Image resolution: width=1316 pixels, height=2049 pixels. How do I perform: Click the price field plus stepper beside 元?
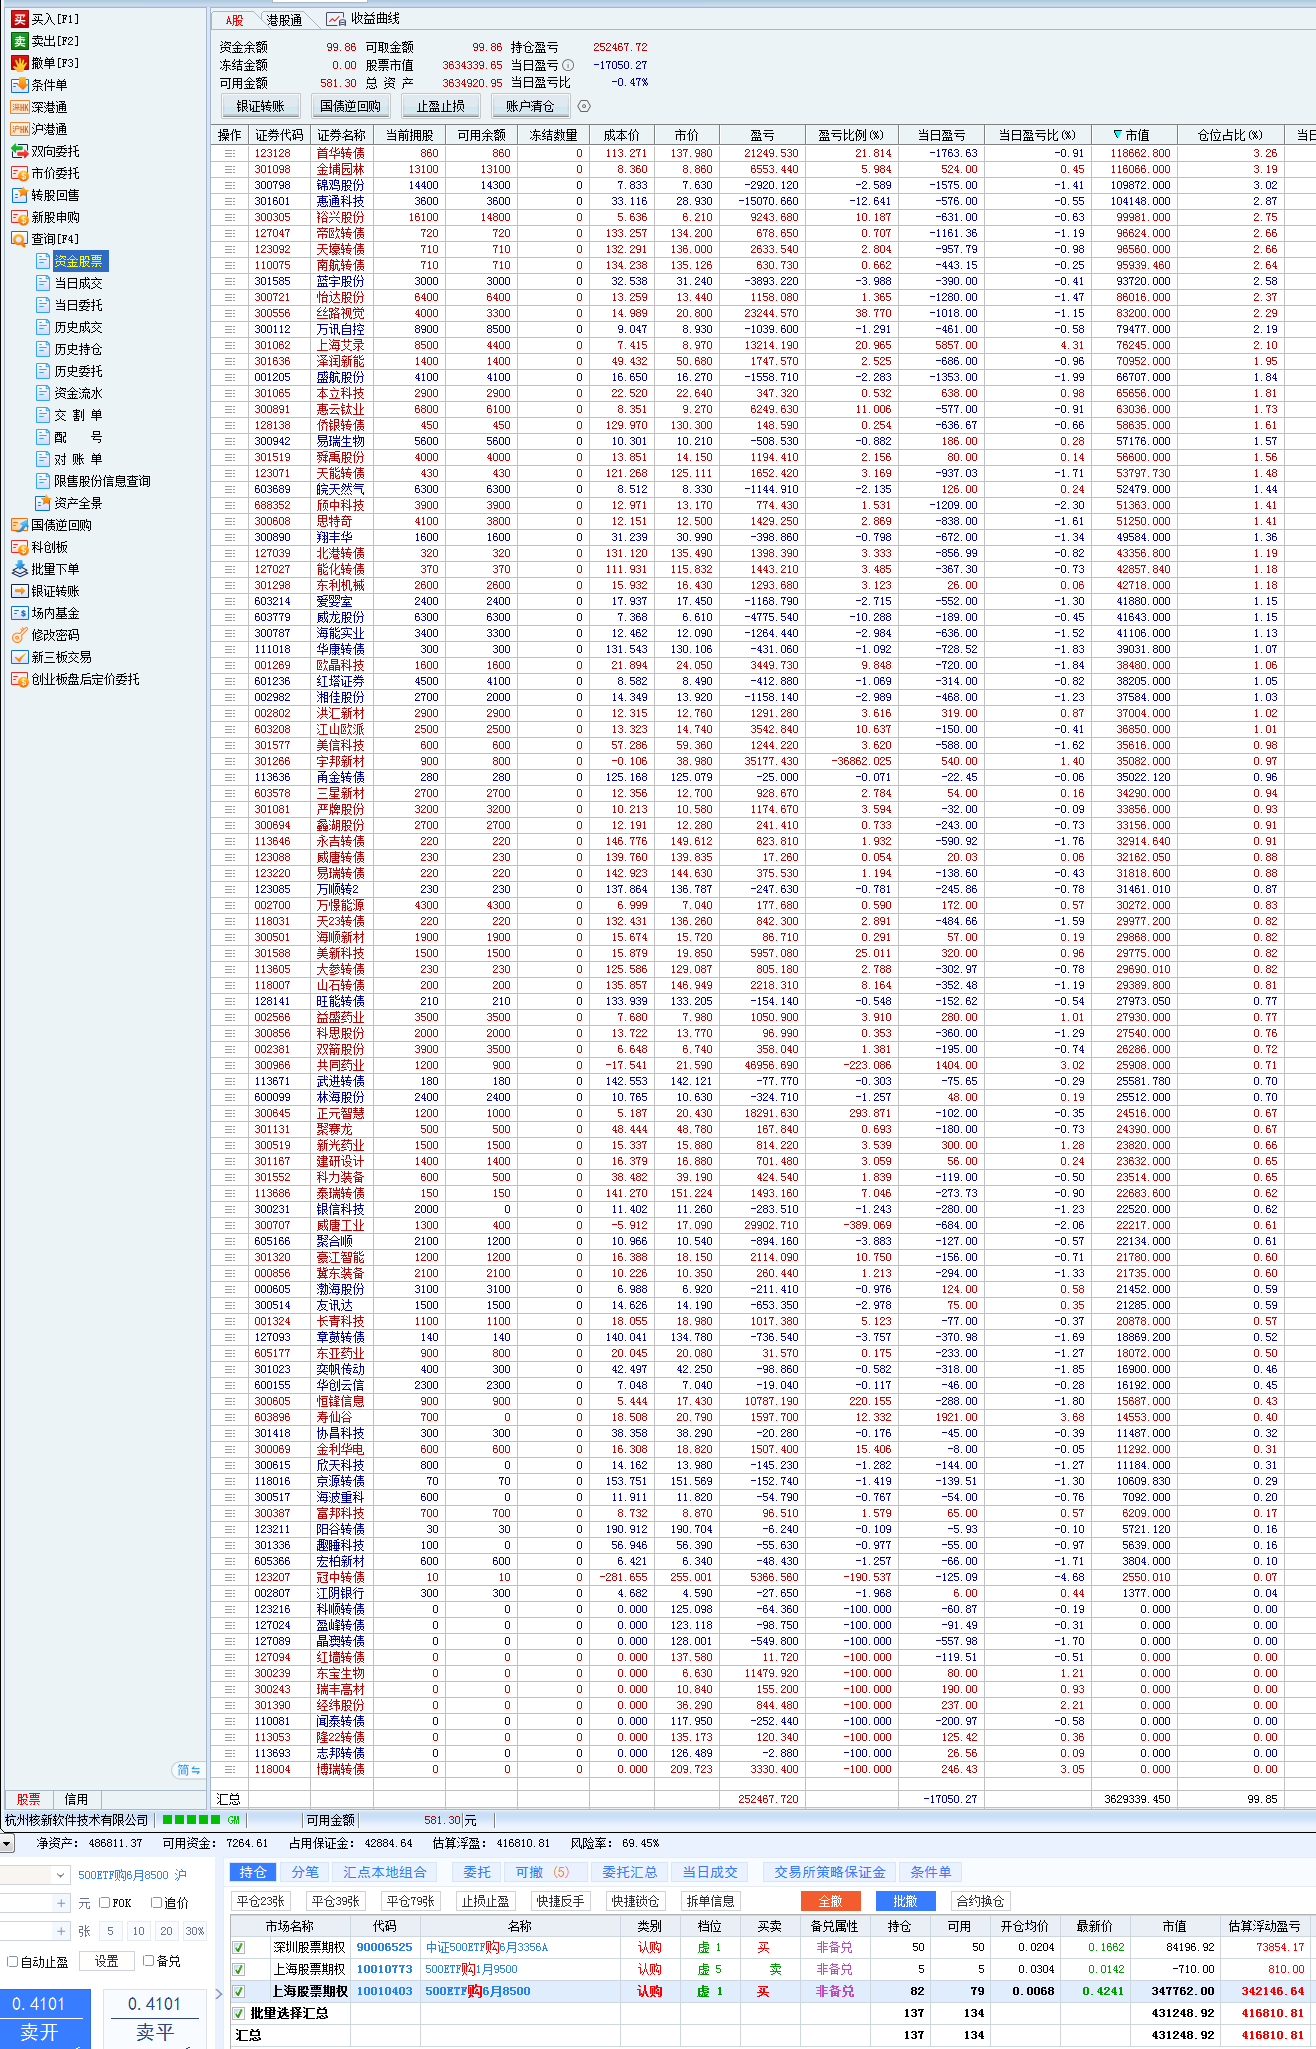pos(62,1903)
